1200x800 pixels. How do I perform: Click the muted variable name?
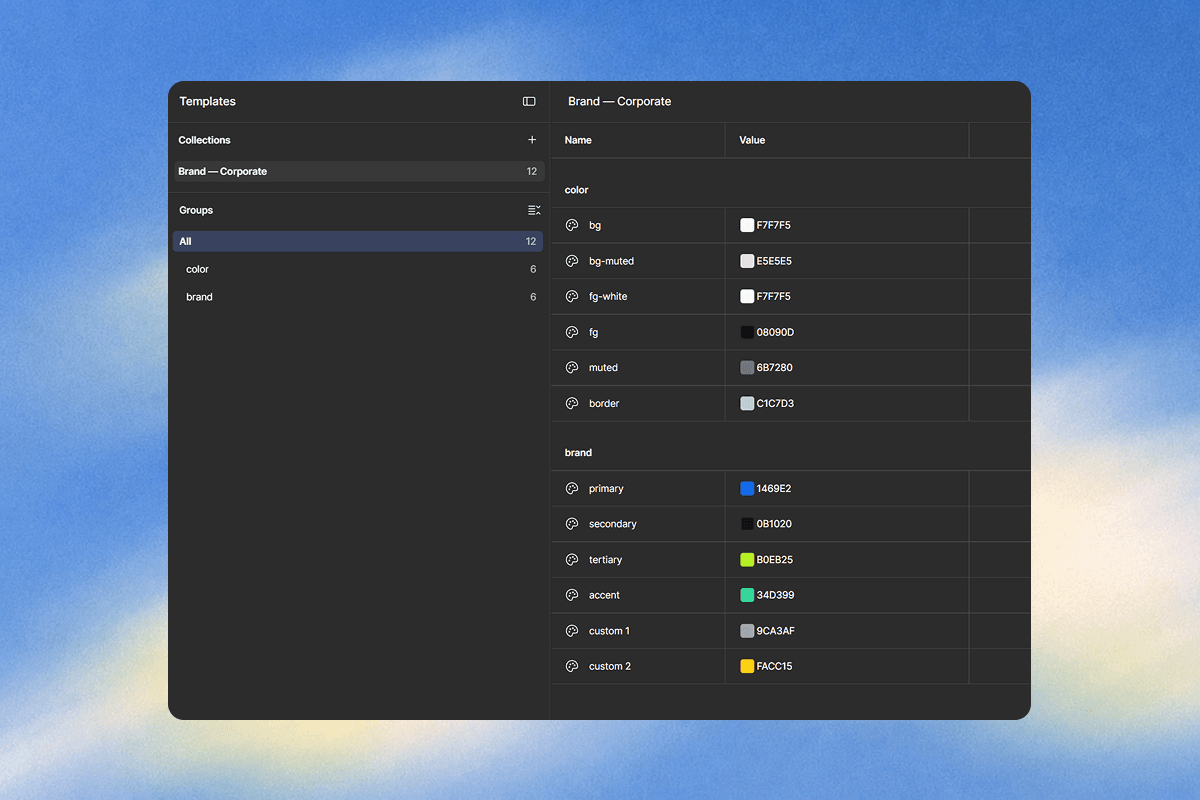[603, 367]
